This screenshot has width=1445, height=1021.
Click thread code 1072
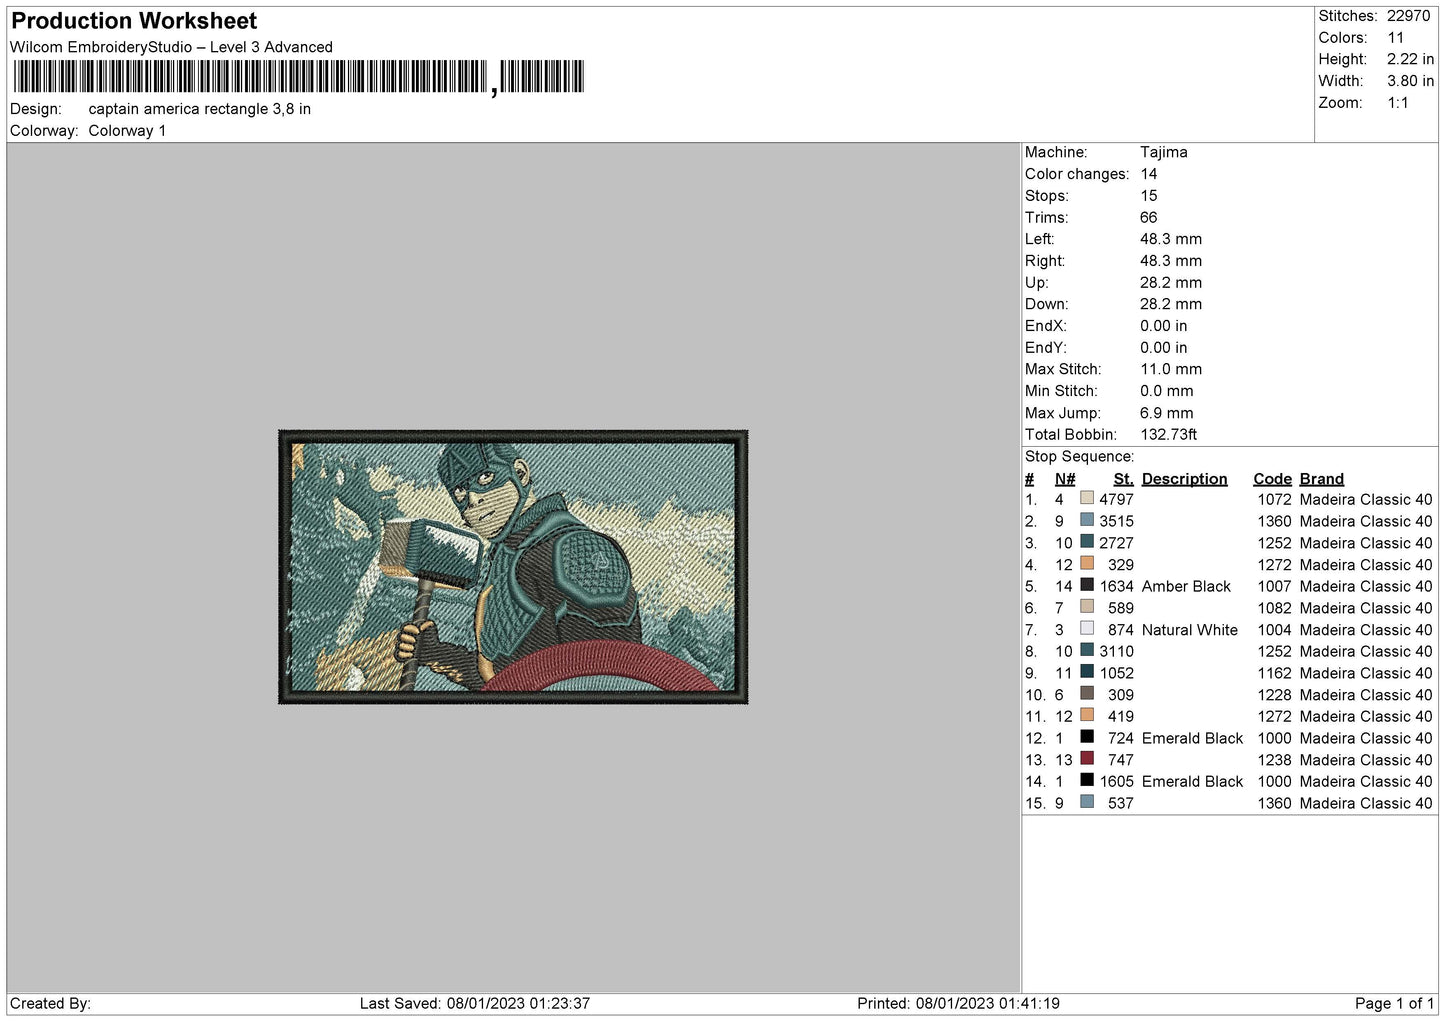(1274, 499)
